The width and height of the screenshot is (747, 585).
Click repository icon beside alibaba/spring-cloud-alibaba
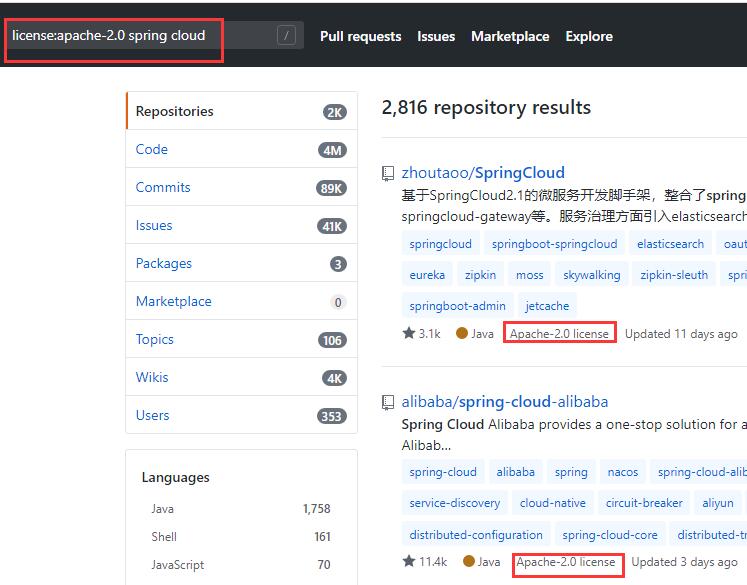388,403
